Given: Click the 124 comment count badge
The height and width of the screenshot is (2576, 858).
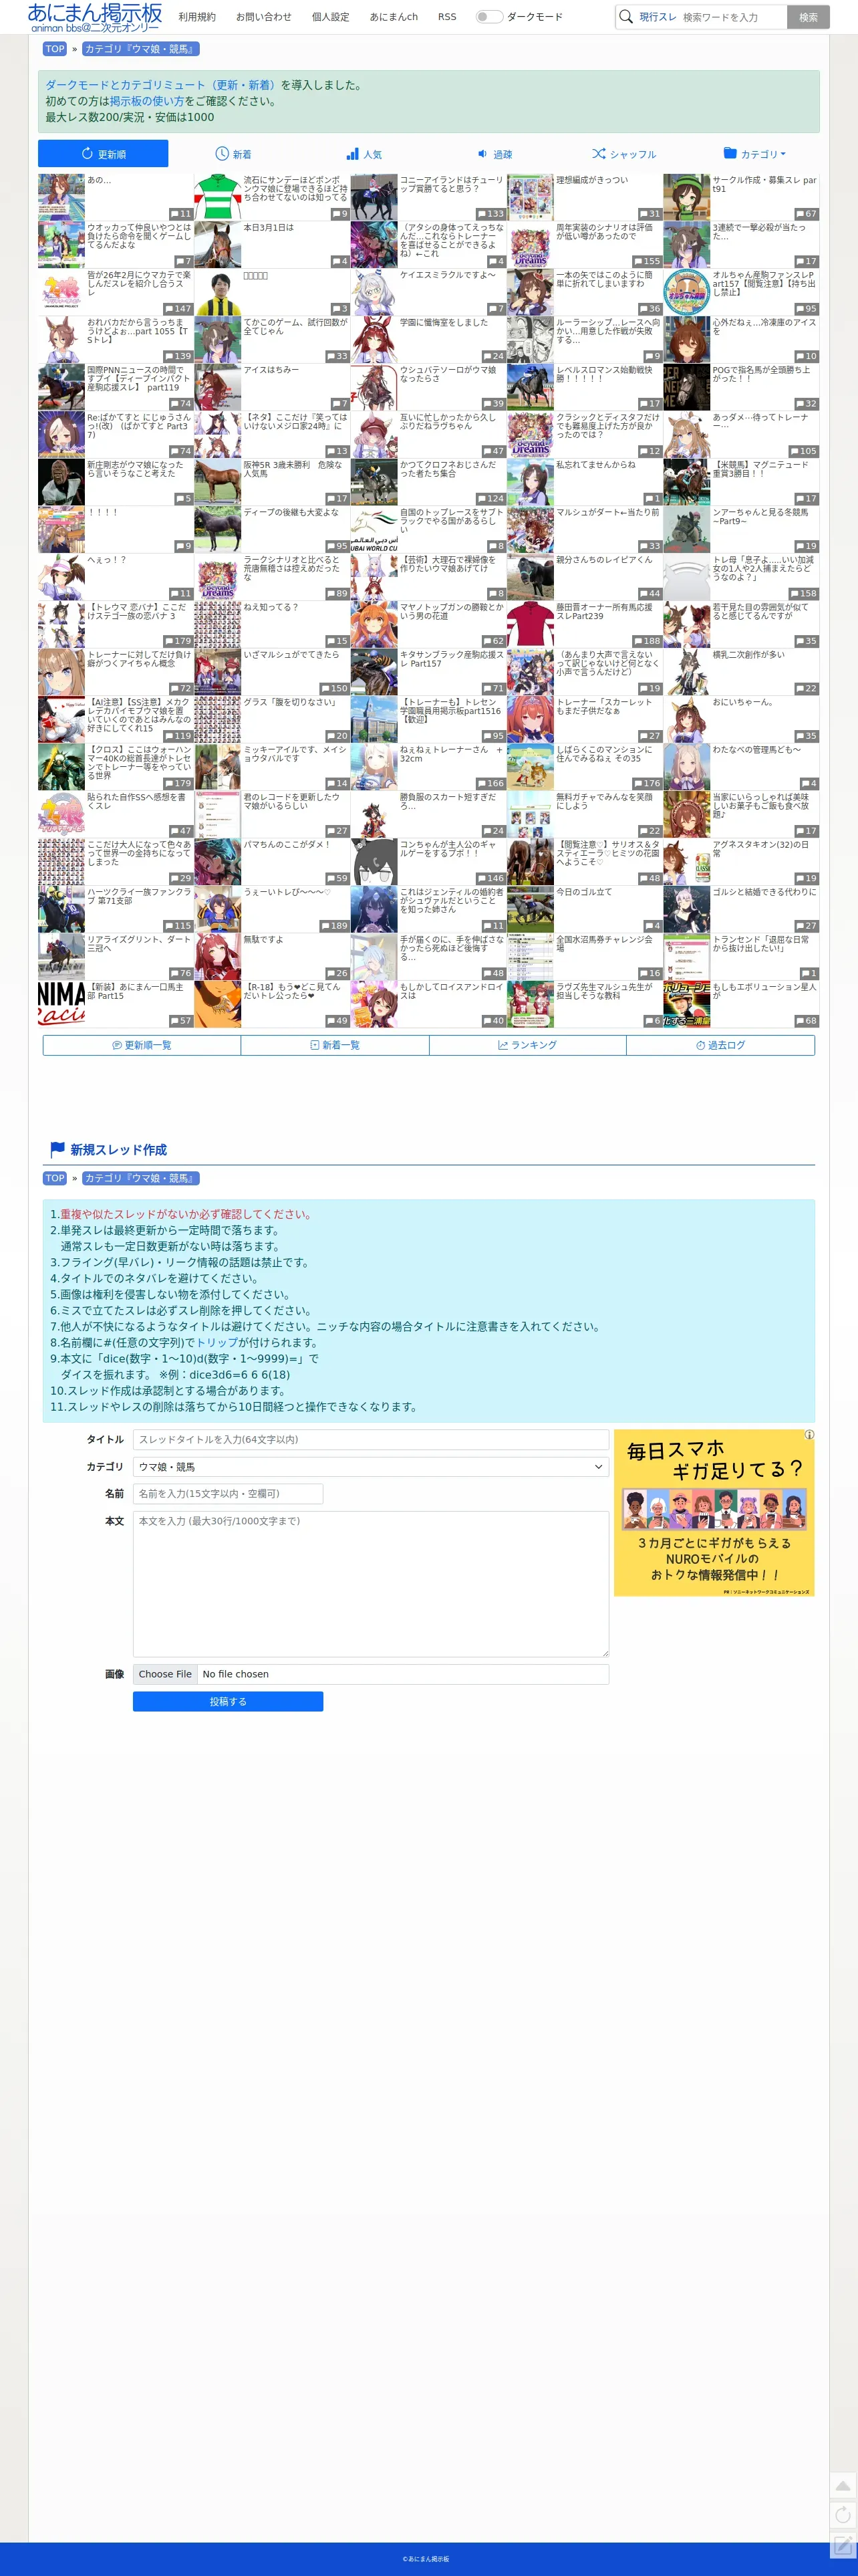Looking at the screenshot, I should (490, 498).
